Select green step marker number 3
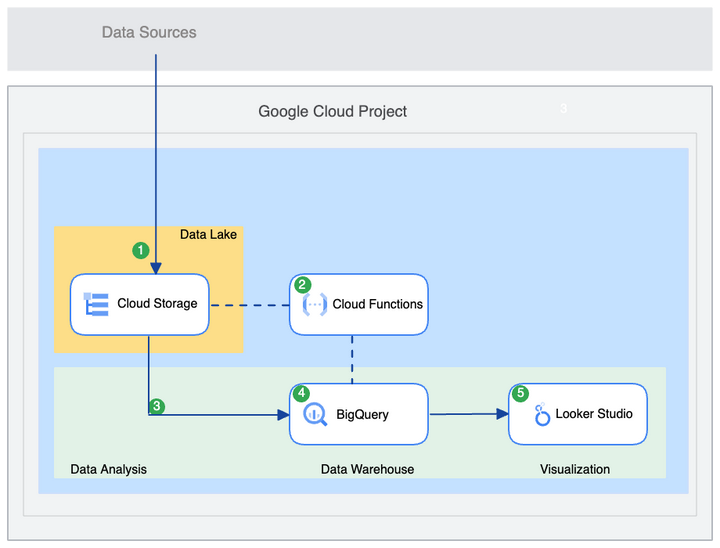This screenshot has width=720, height=548. pos(157,406)
